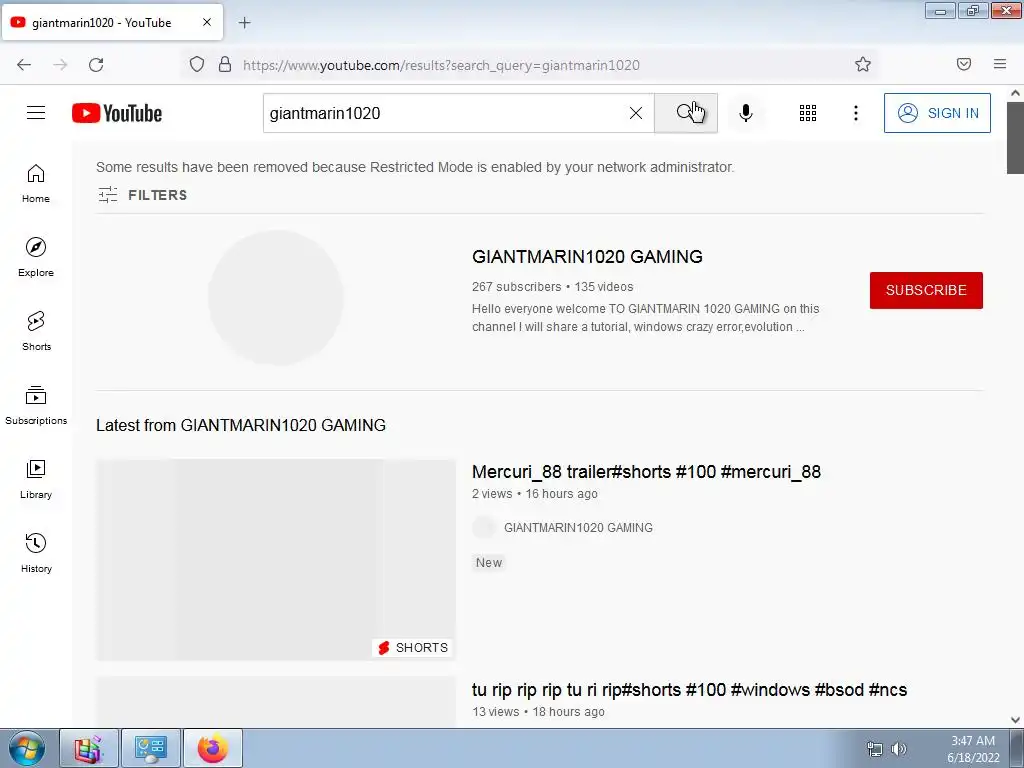
Task: Click '13 views • 18 hours ago' text
Action: click(539, 712)
